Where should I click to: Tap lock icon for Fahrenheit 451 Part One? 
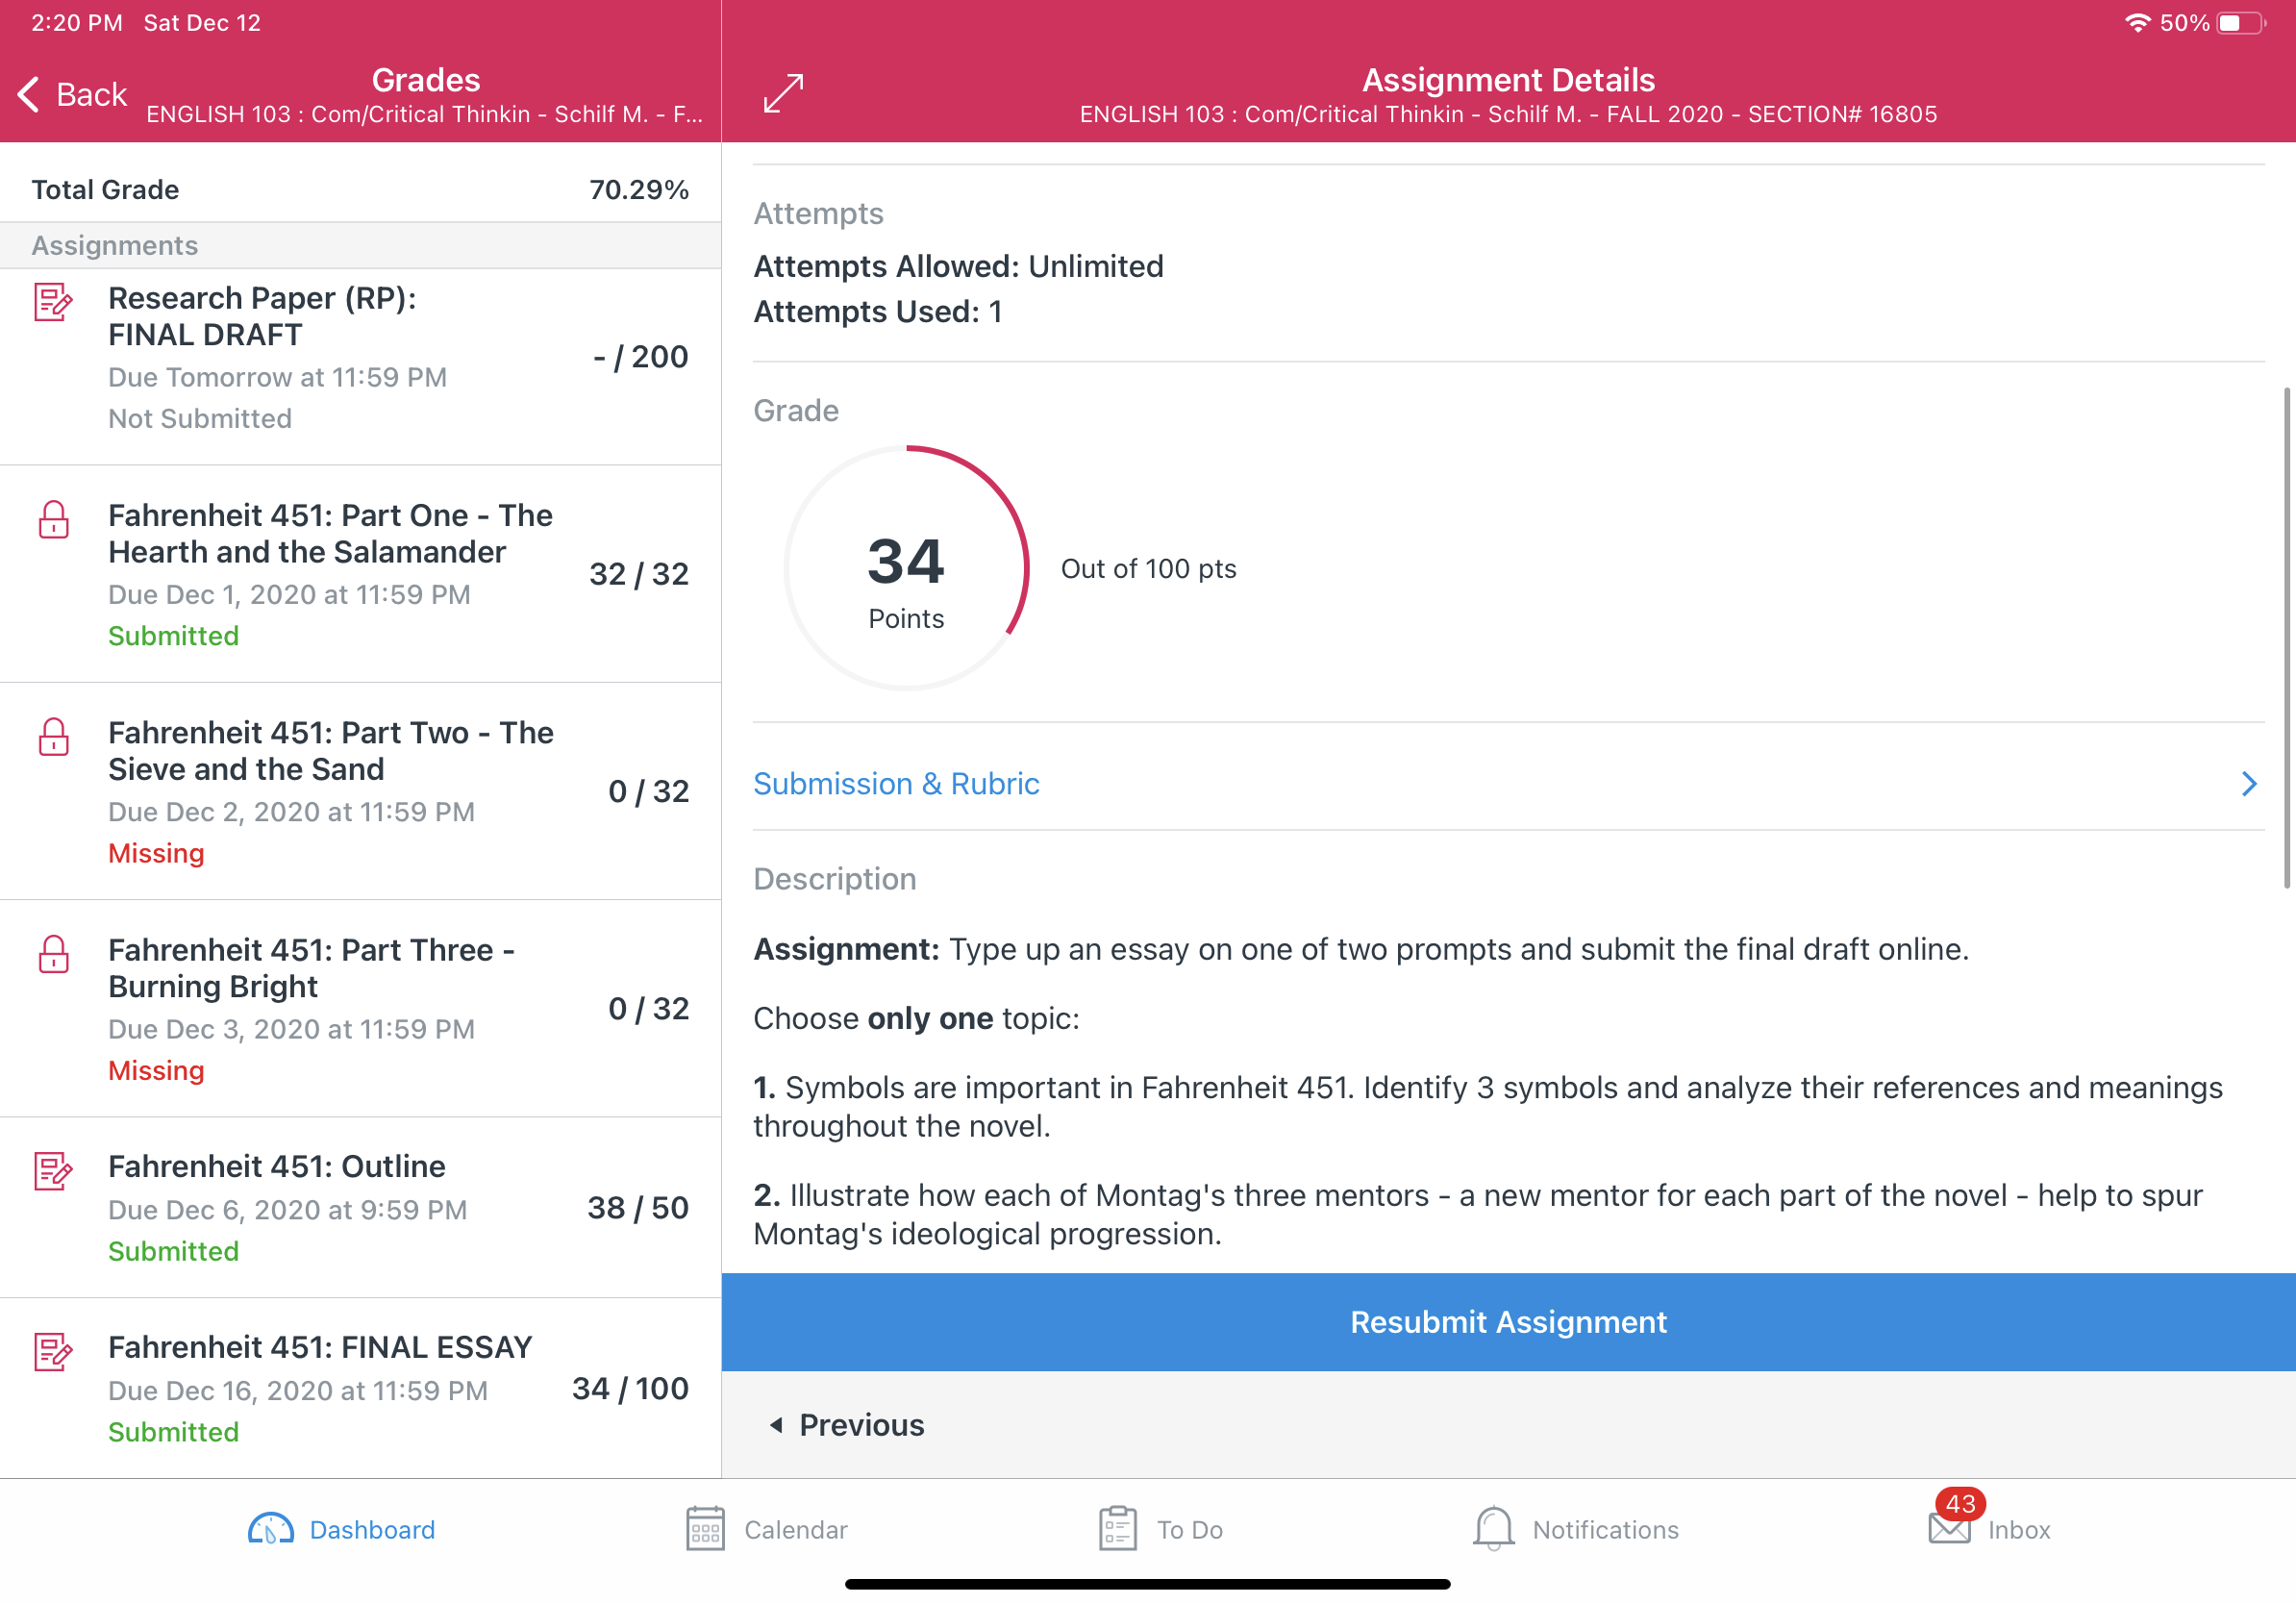coord(53,519)
